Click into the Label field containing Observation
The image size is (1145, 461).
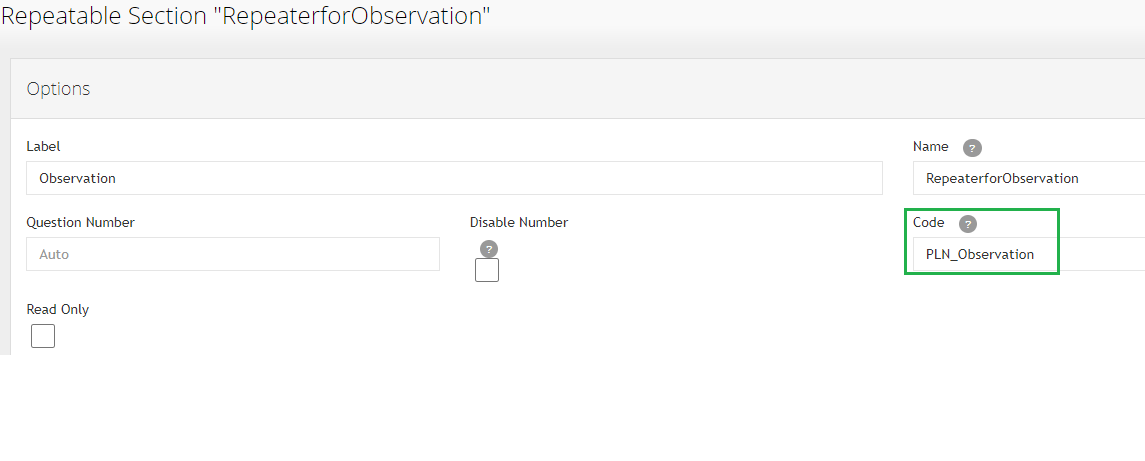(454, 178)
